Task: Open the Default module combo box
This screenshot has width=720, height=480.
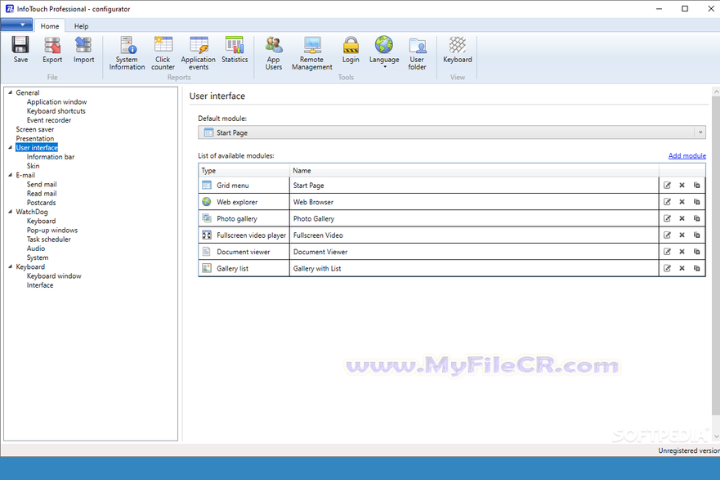Action: coord(452,132)
